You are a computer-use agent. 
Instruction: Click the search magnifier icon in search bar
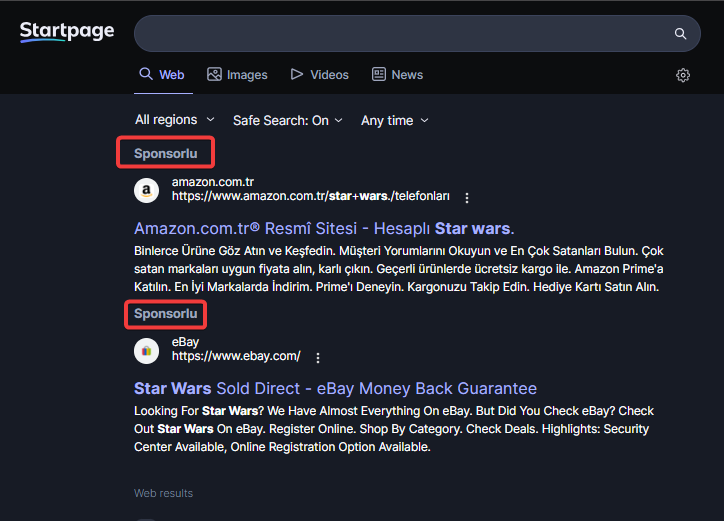click(x=680, y=34)
